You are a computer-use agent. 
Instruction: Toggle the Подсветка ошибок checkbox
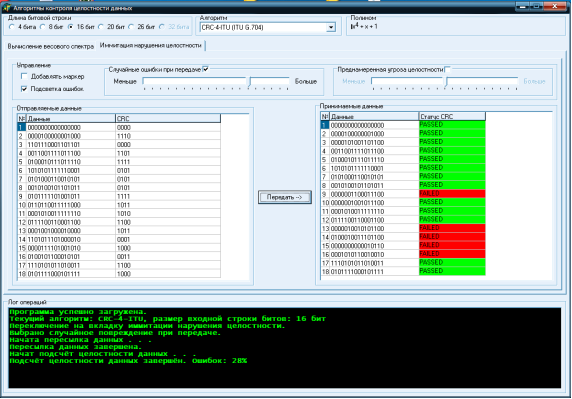[24, 89]
